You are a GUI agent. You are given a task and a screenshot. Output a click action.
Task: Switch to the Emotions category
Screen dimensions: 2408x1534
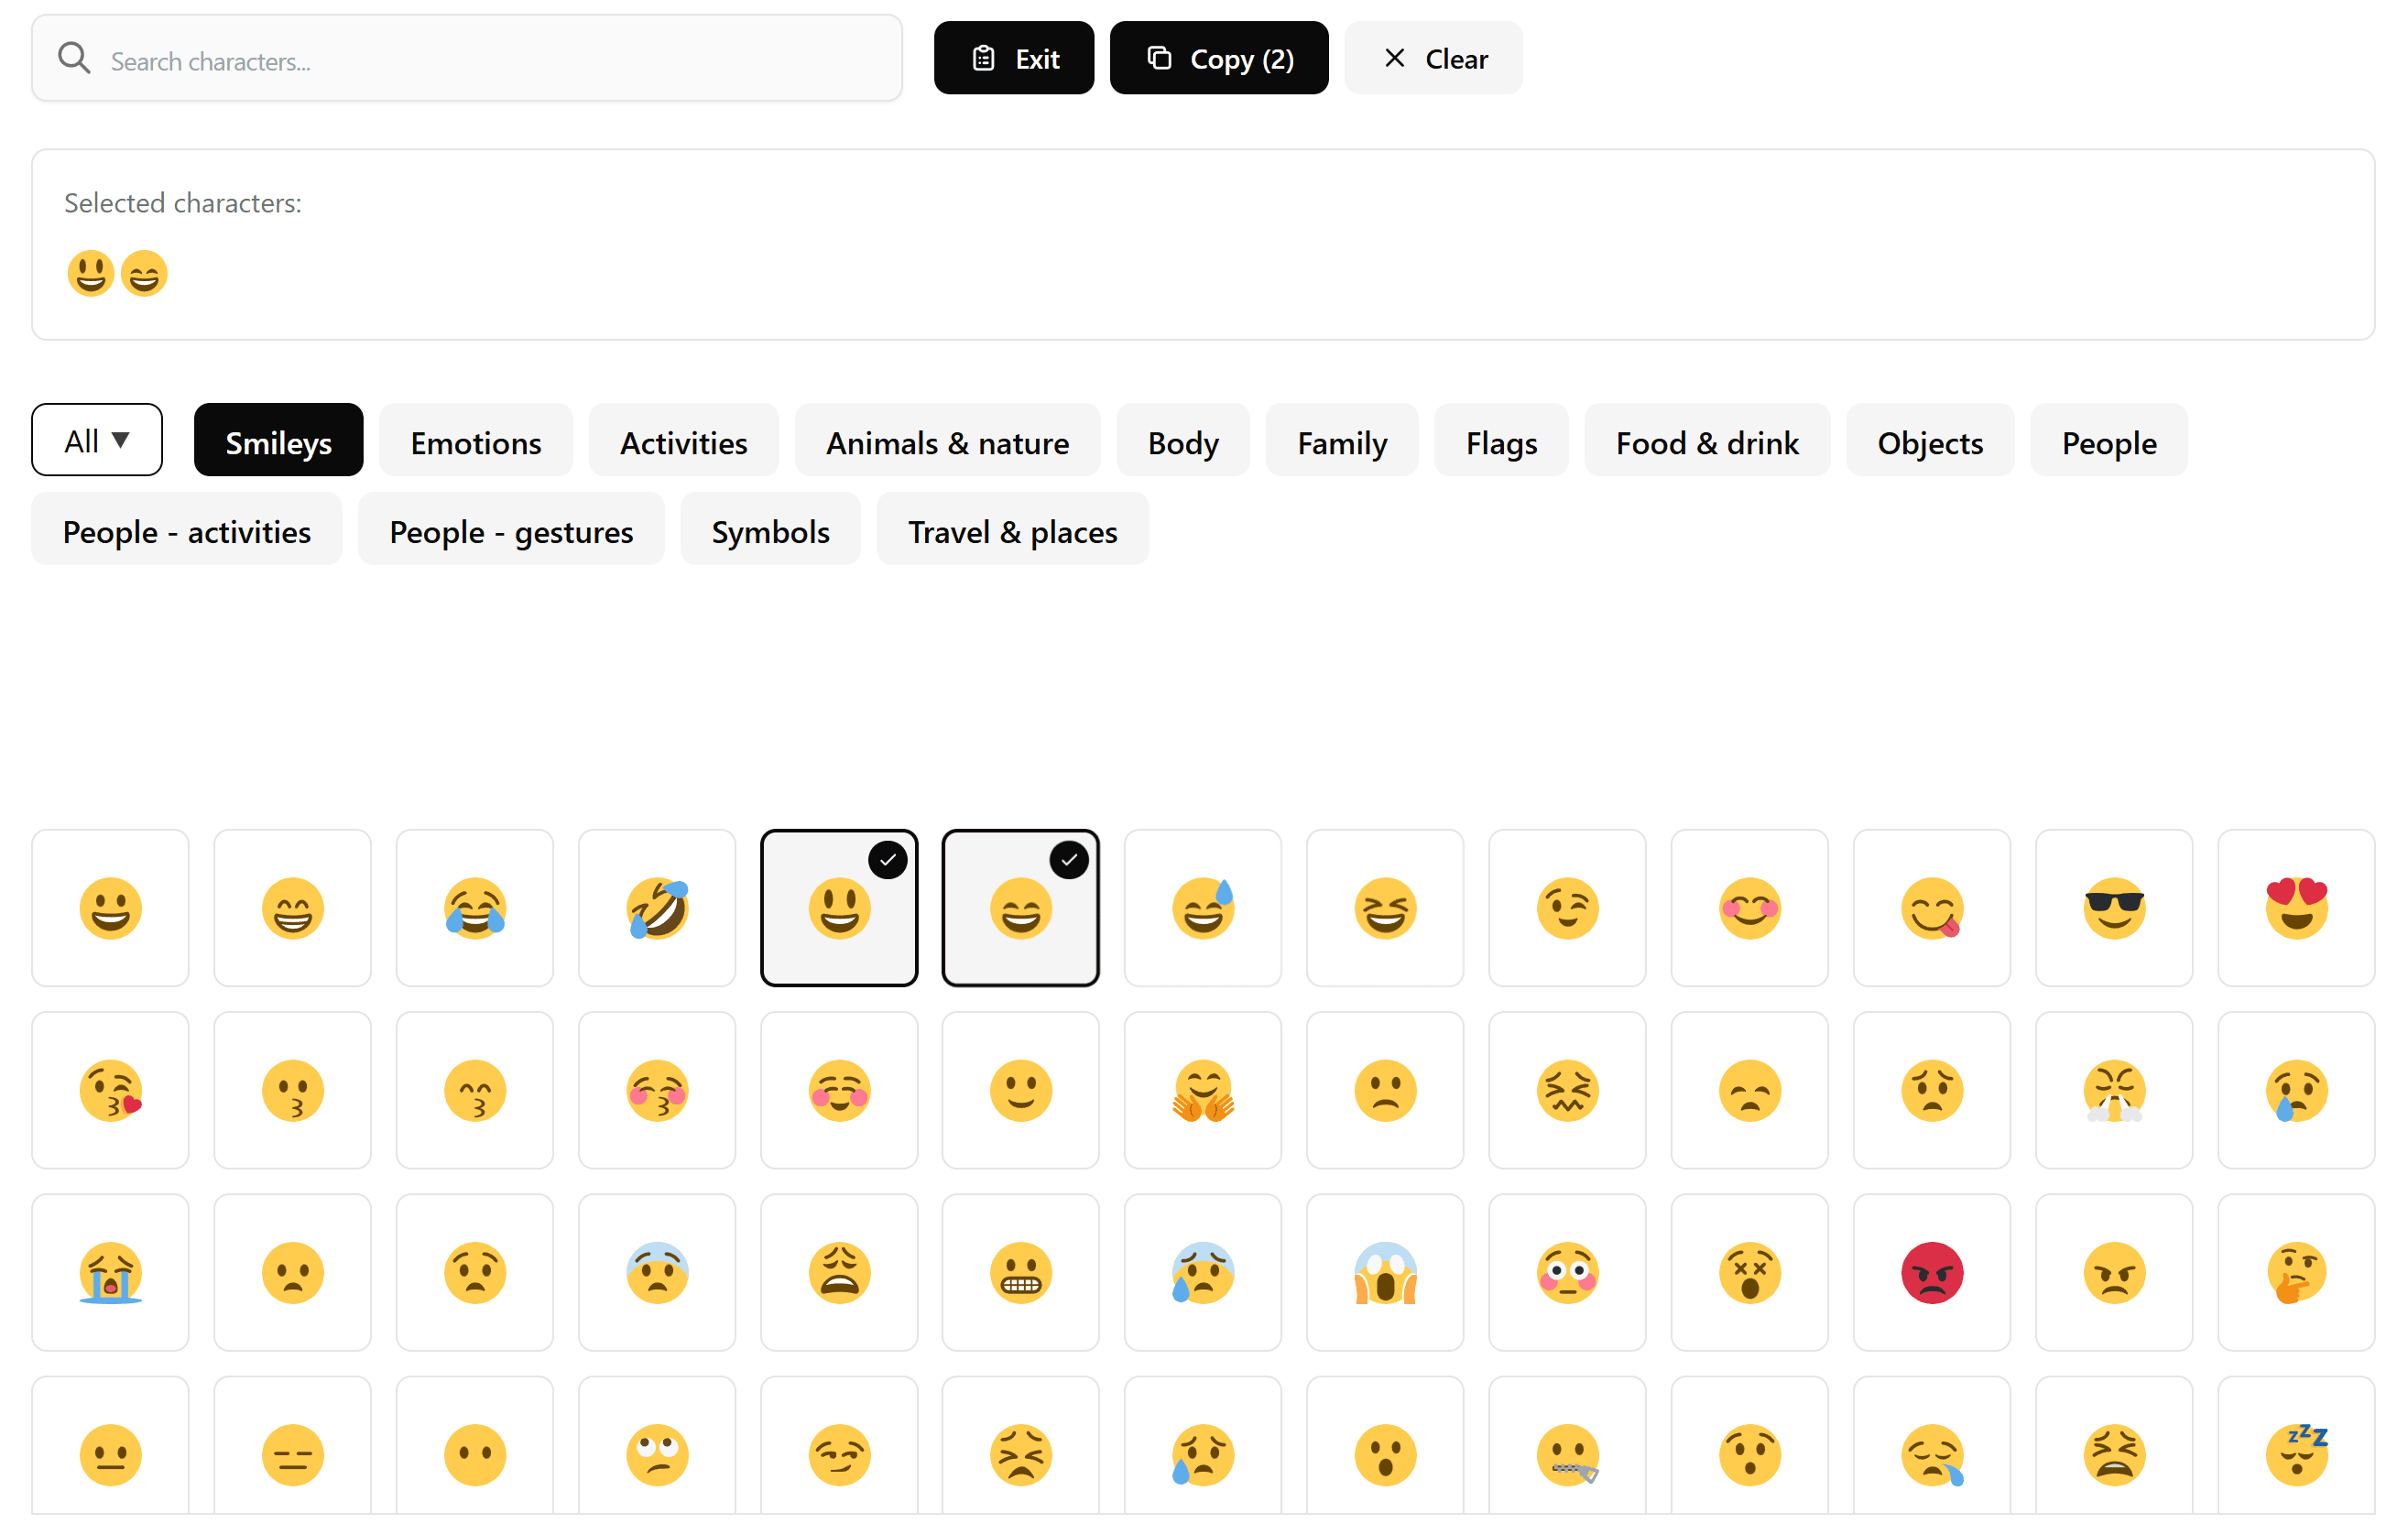(x=476, y=441)
